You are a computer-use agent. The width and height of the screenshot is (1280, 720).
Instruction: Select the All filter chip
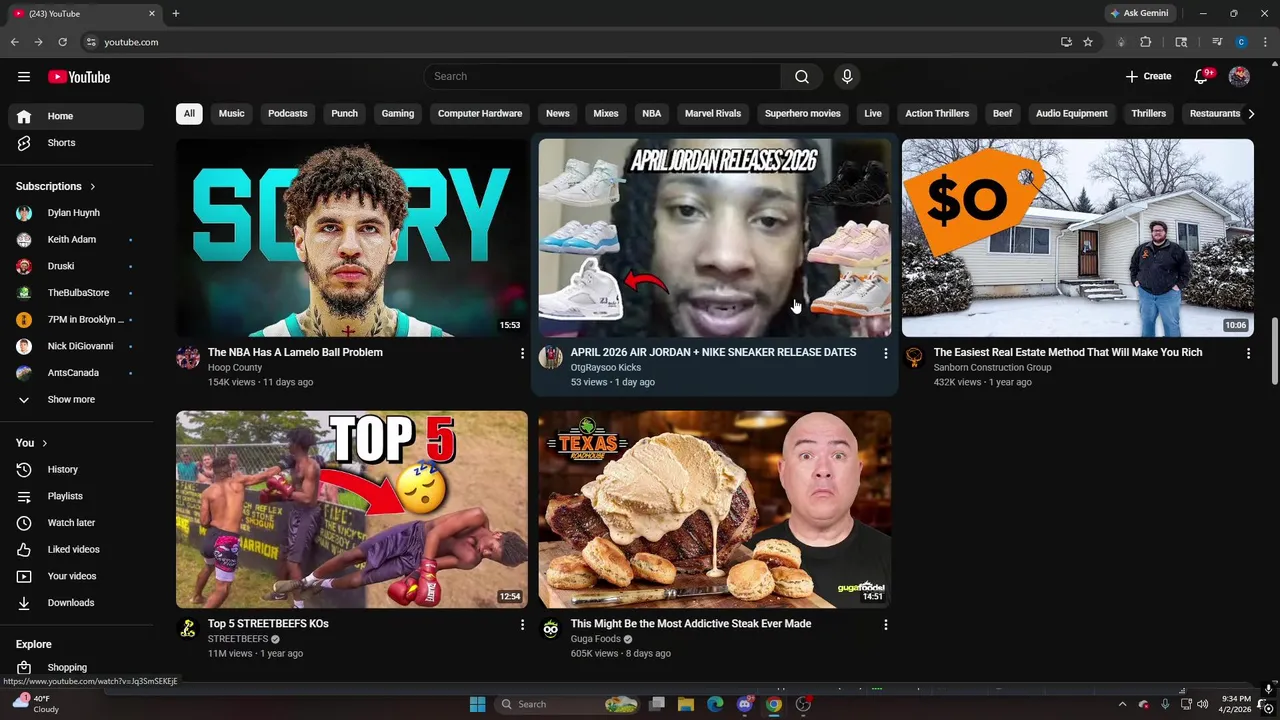[x=189, y=114]
